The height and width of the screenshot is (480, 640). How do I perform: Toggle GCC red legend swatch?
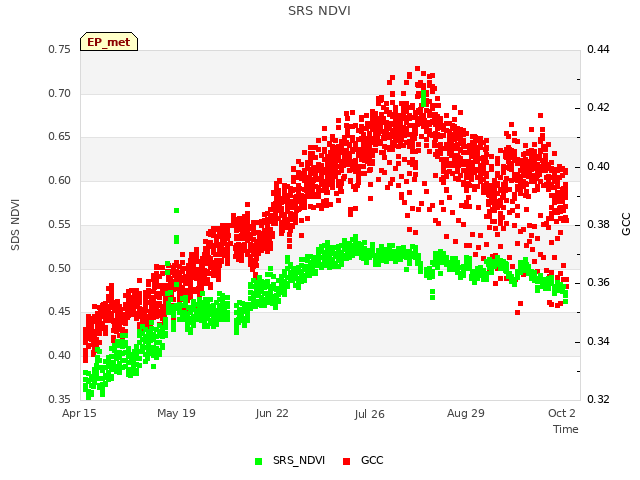[347, 461]
